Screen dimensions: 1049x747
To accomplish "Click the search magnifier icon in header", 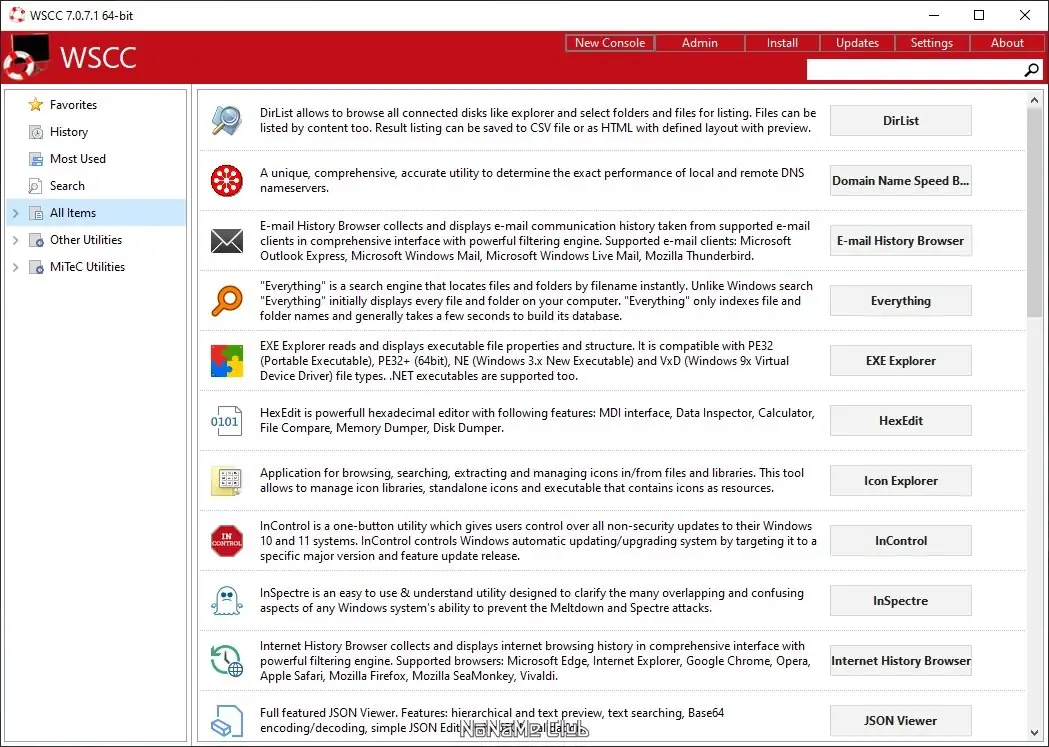I will point(1032,70).
